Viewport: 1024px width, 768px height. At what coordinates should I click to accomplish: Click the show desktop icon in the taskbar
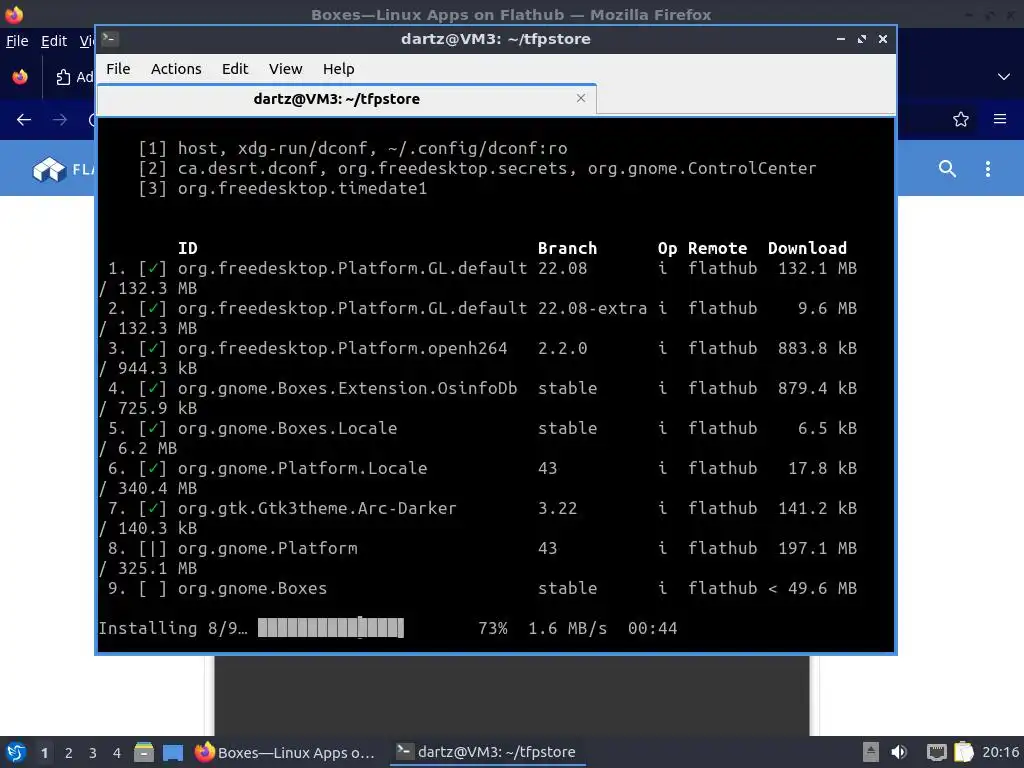click(173, 752)
